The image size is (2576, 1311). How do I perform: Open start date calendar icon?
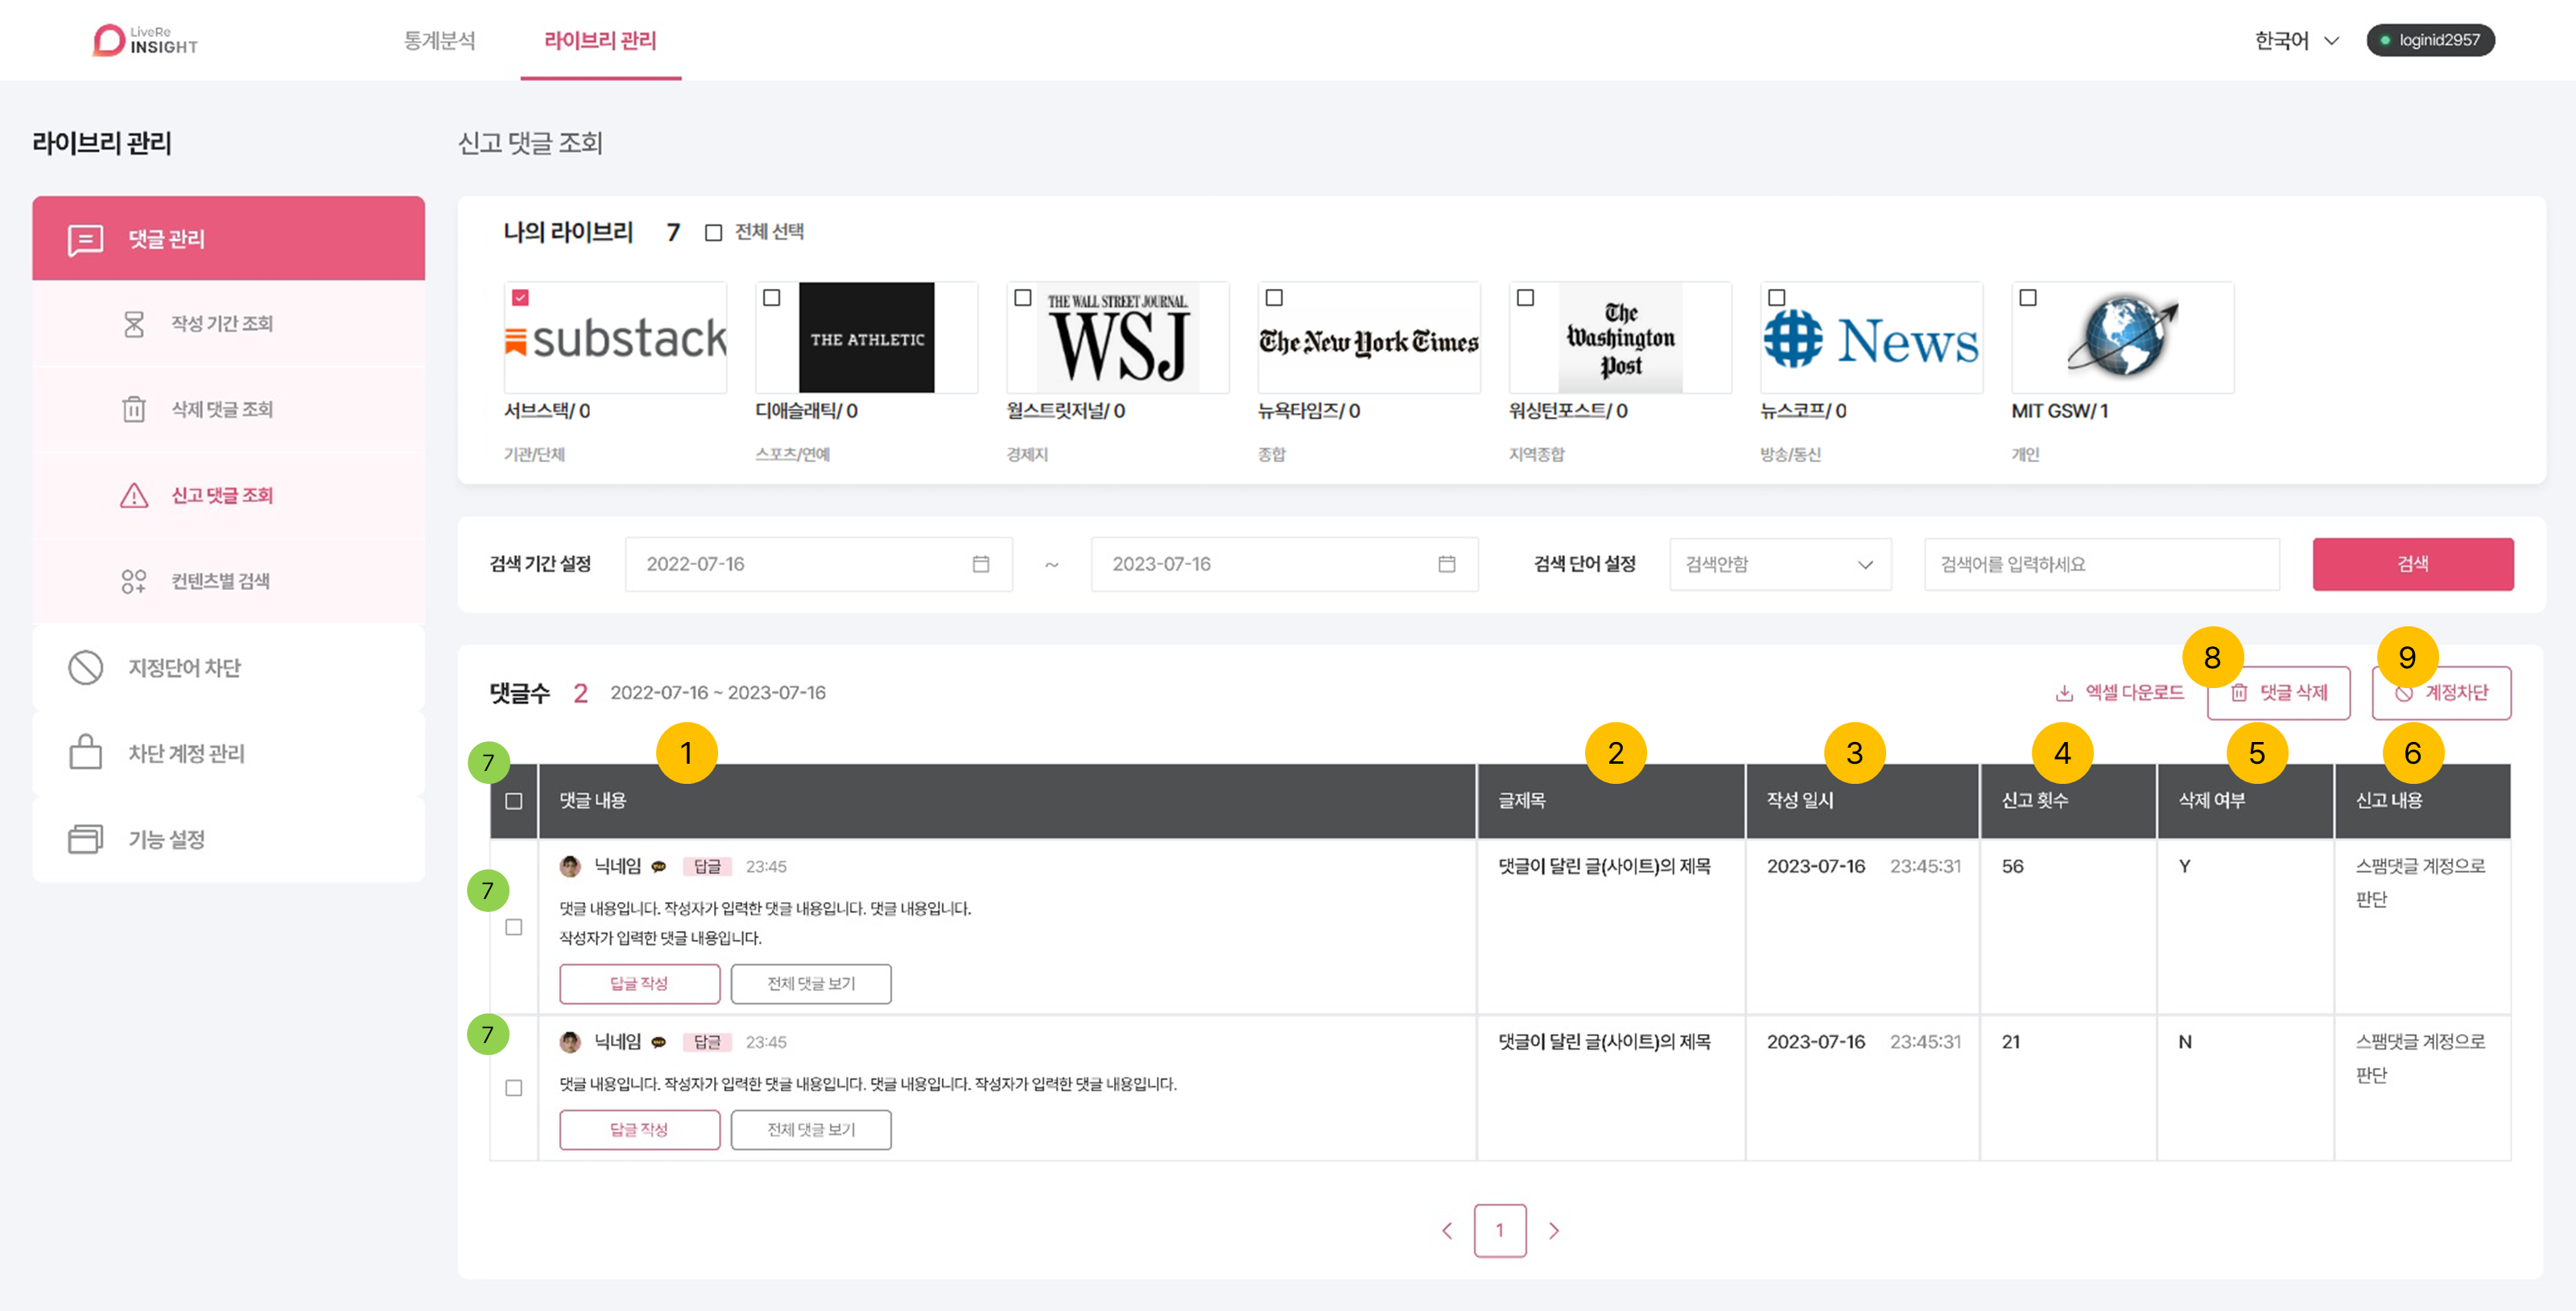pos(980,564)
